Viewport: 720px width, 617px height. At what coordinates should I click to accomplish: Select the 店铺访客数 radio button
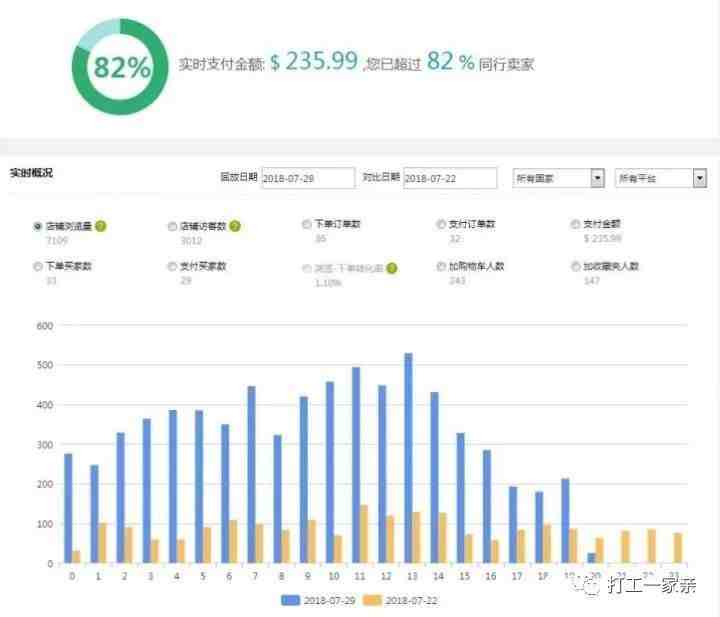172,226
